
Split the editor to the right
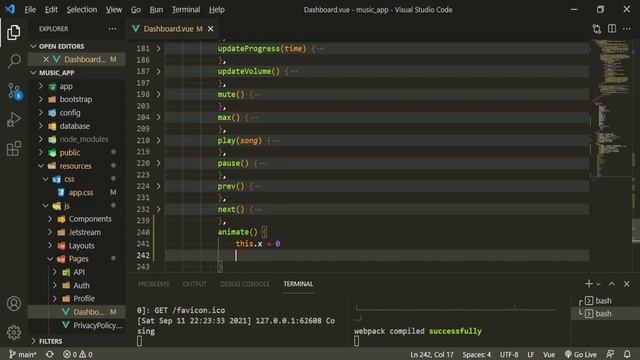[612, 29]
